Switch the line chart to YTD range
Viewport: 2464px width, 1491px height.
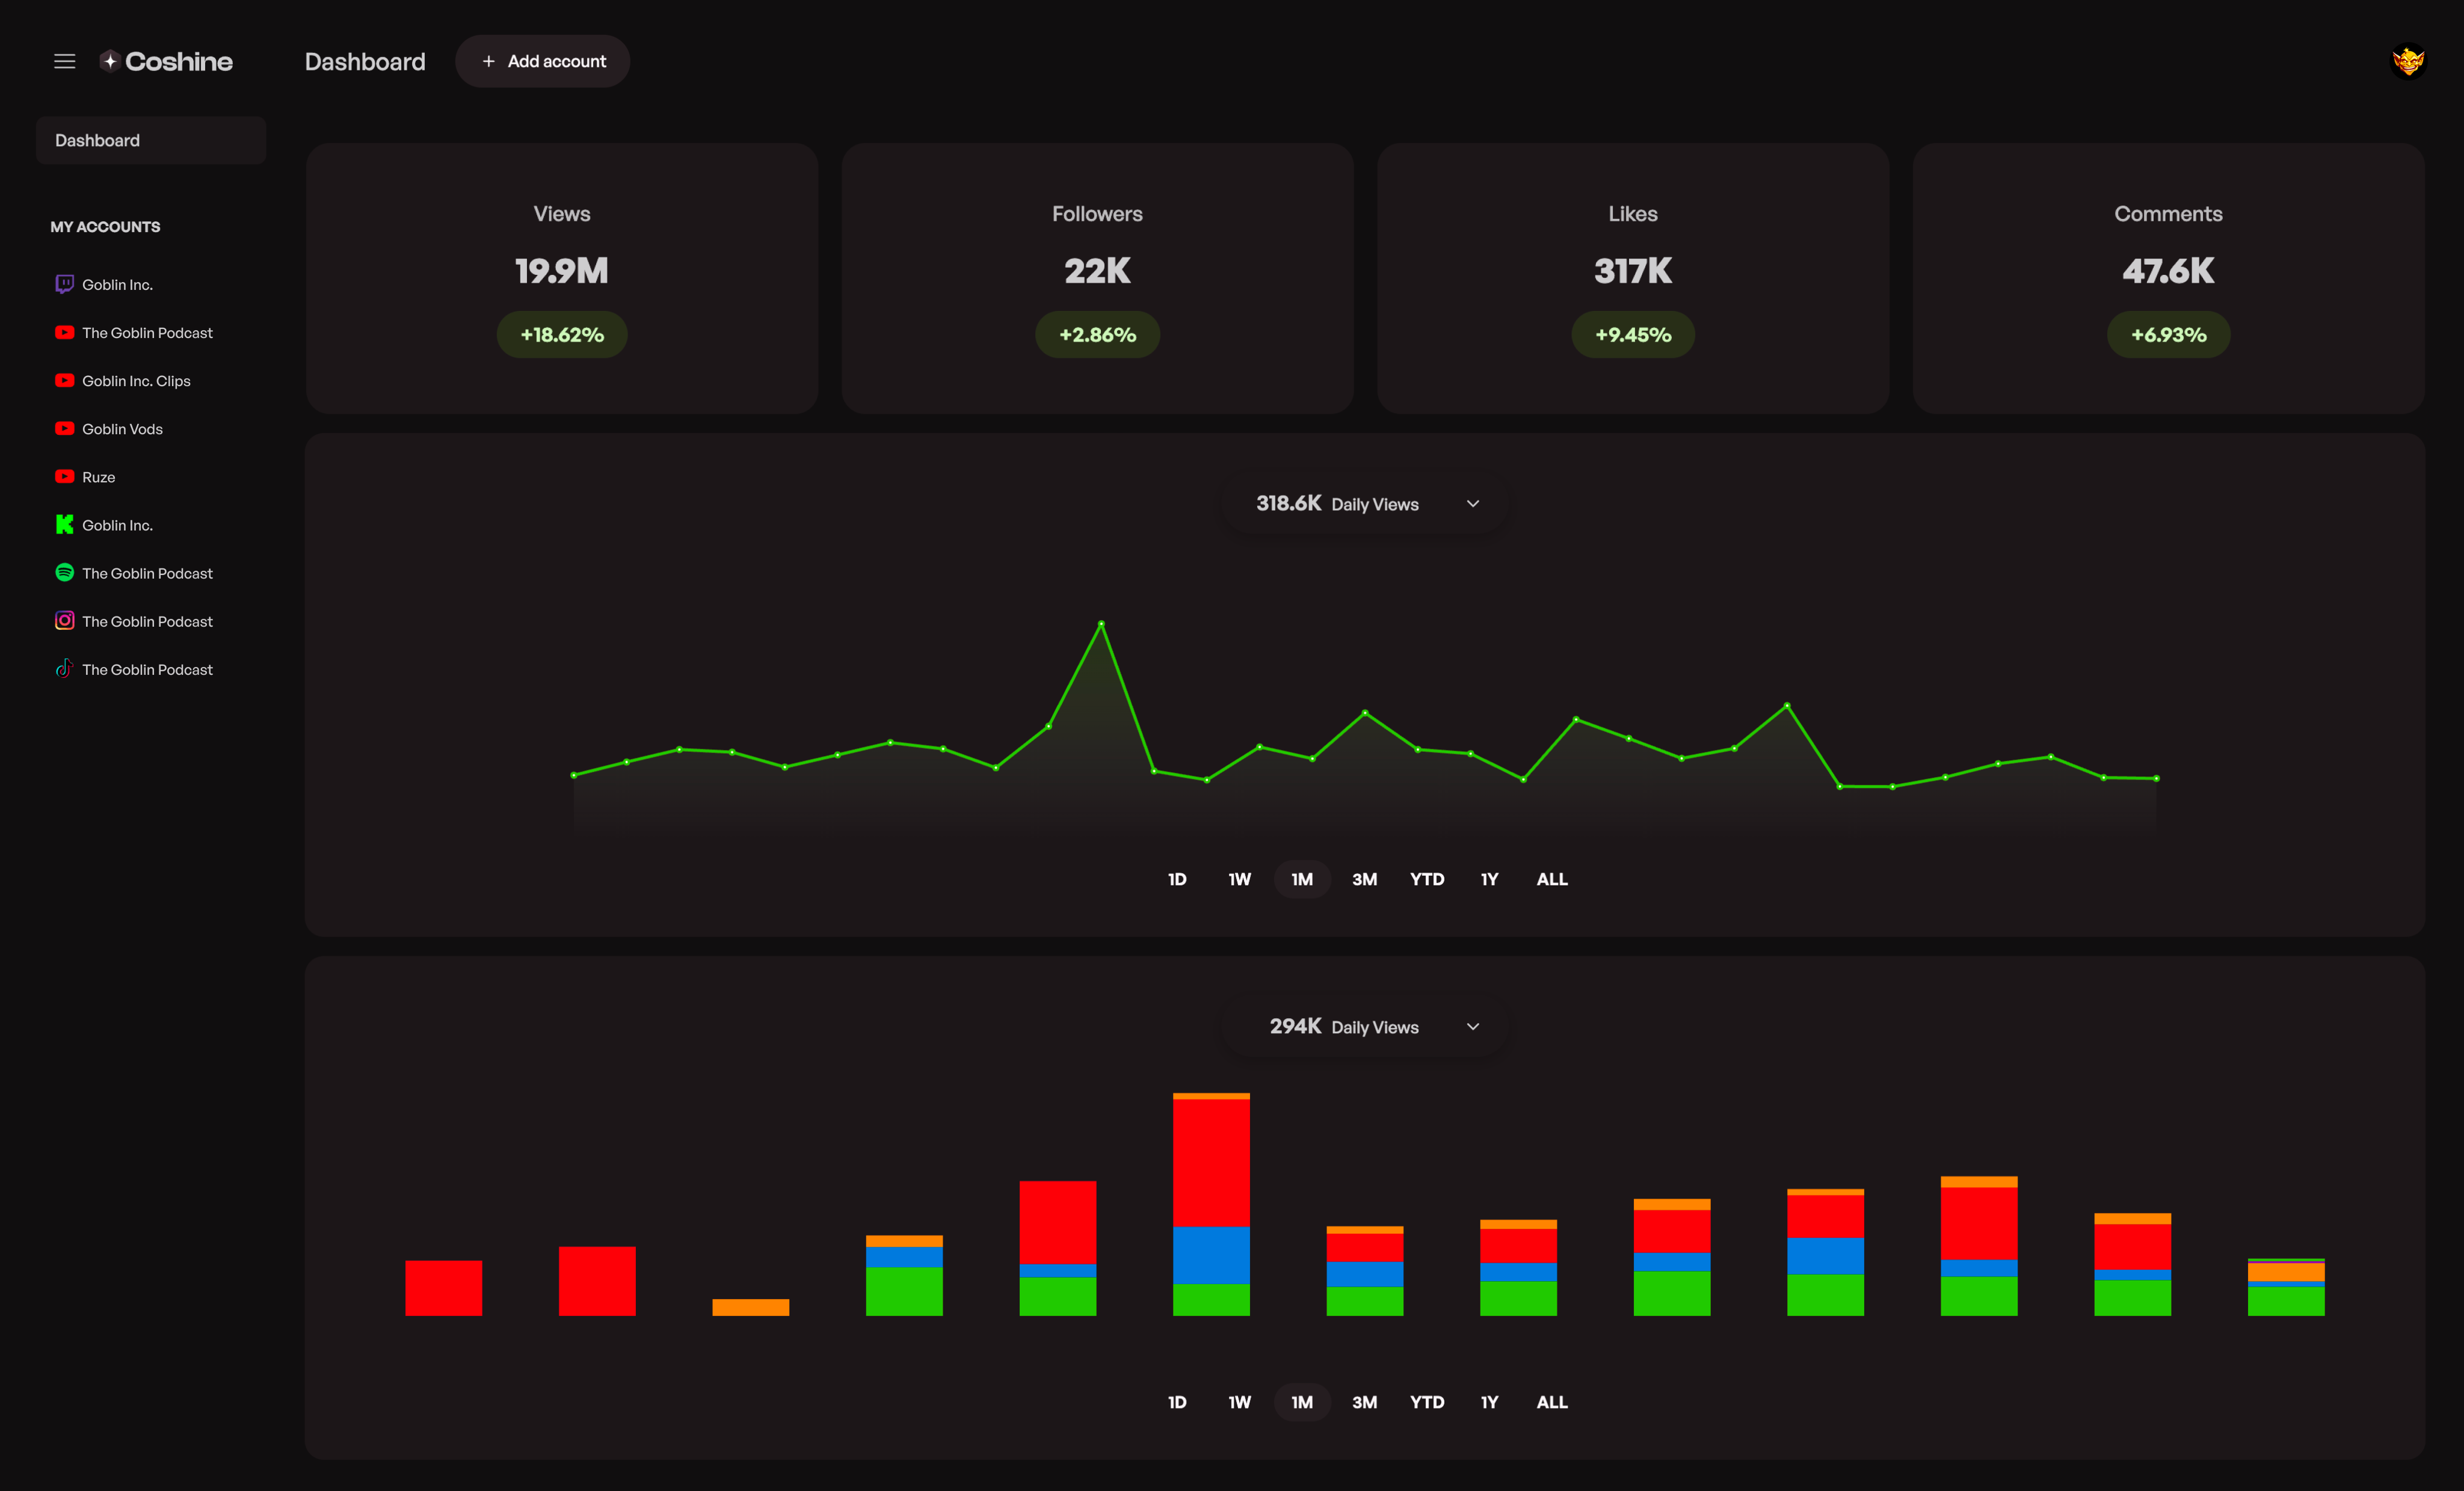point(1427,879)
